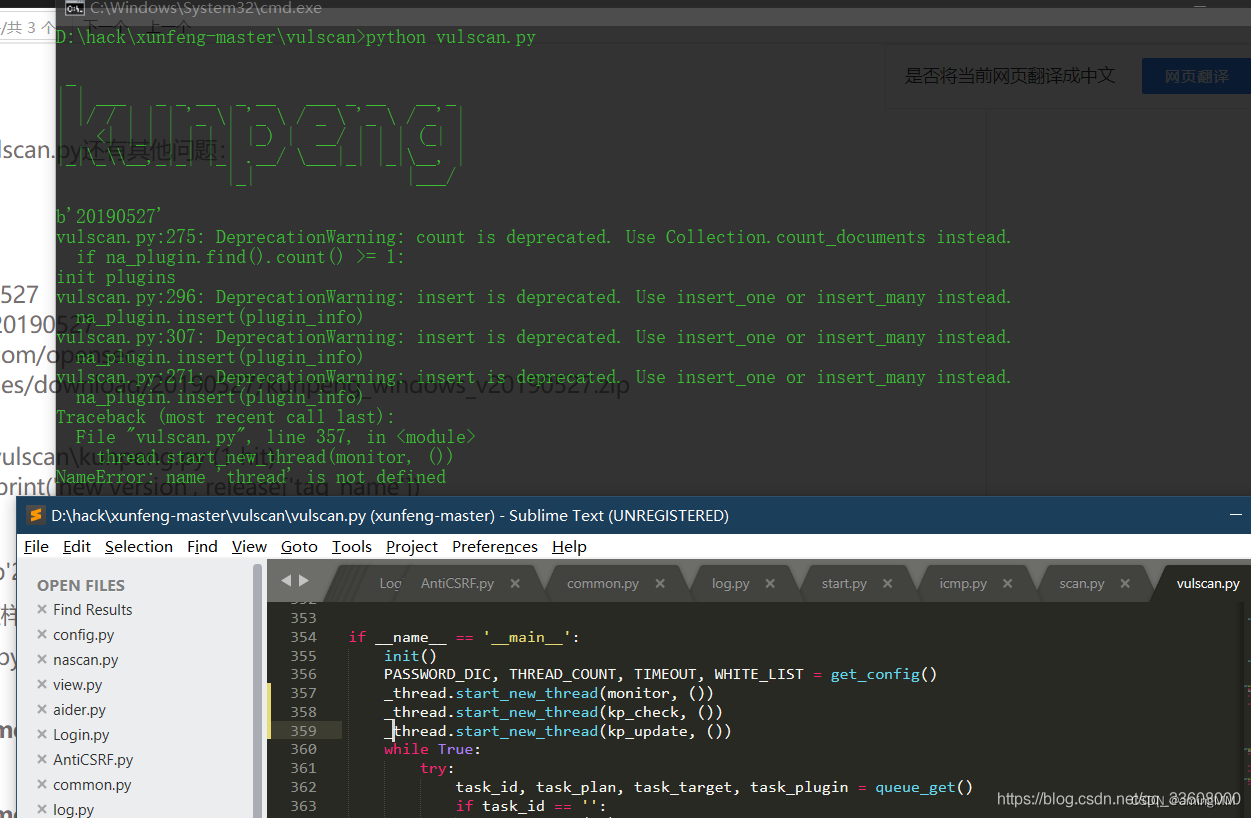Screen dimensions: 1251x818
Task: Switch to the icmp.py tab
Action: pyautogui.click(x=963, y=583)
